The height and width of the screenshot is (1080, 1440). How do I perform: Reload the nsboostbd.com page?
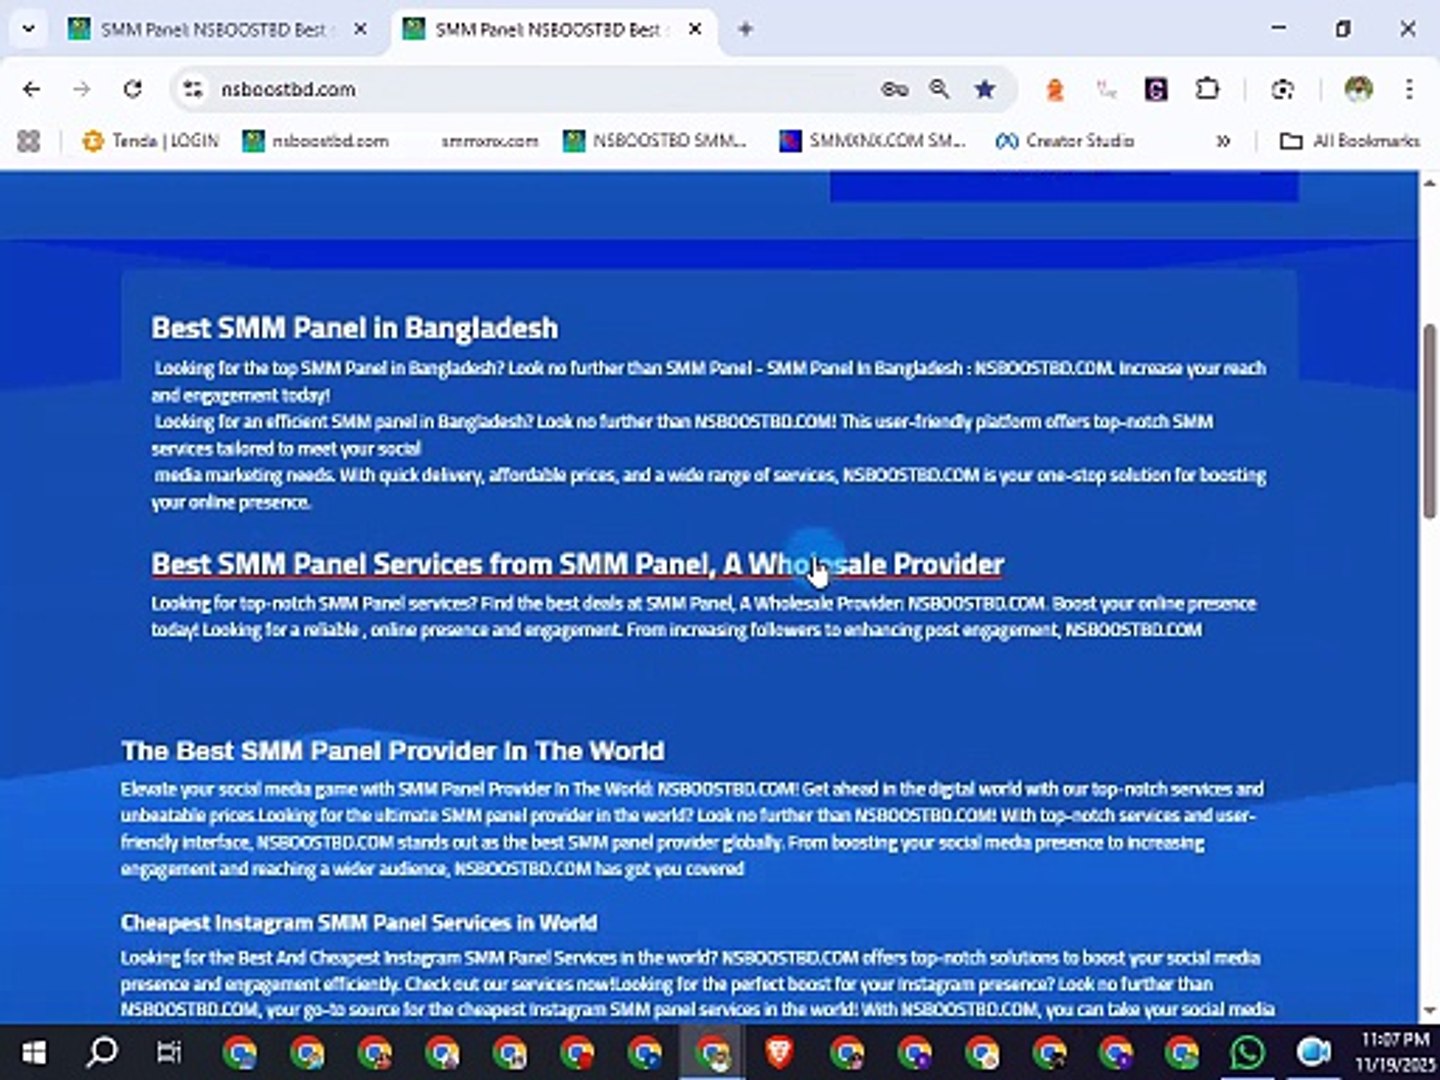point(132,89)
